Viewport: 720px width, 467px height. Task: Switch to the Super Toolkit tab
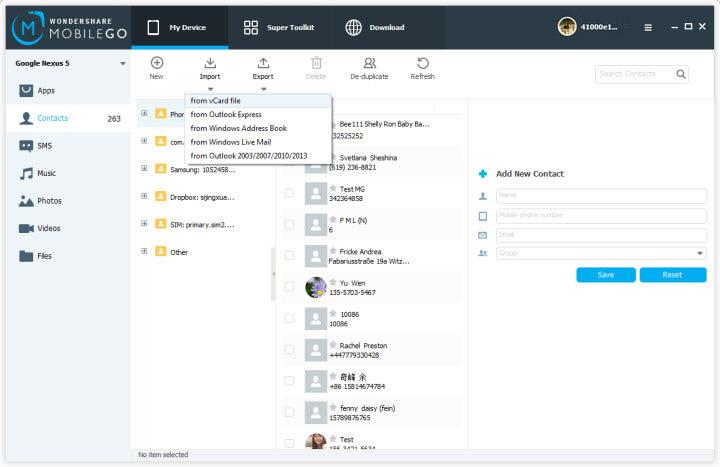click(279, 28)
